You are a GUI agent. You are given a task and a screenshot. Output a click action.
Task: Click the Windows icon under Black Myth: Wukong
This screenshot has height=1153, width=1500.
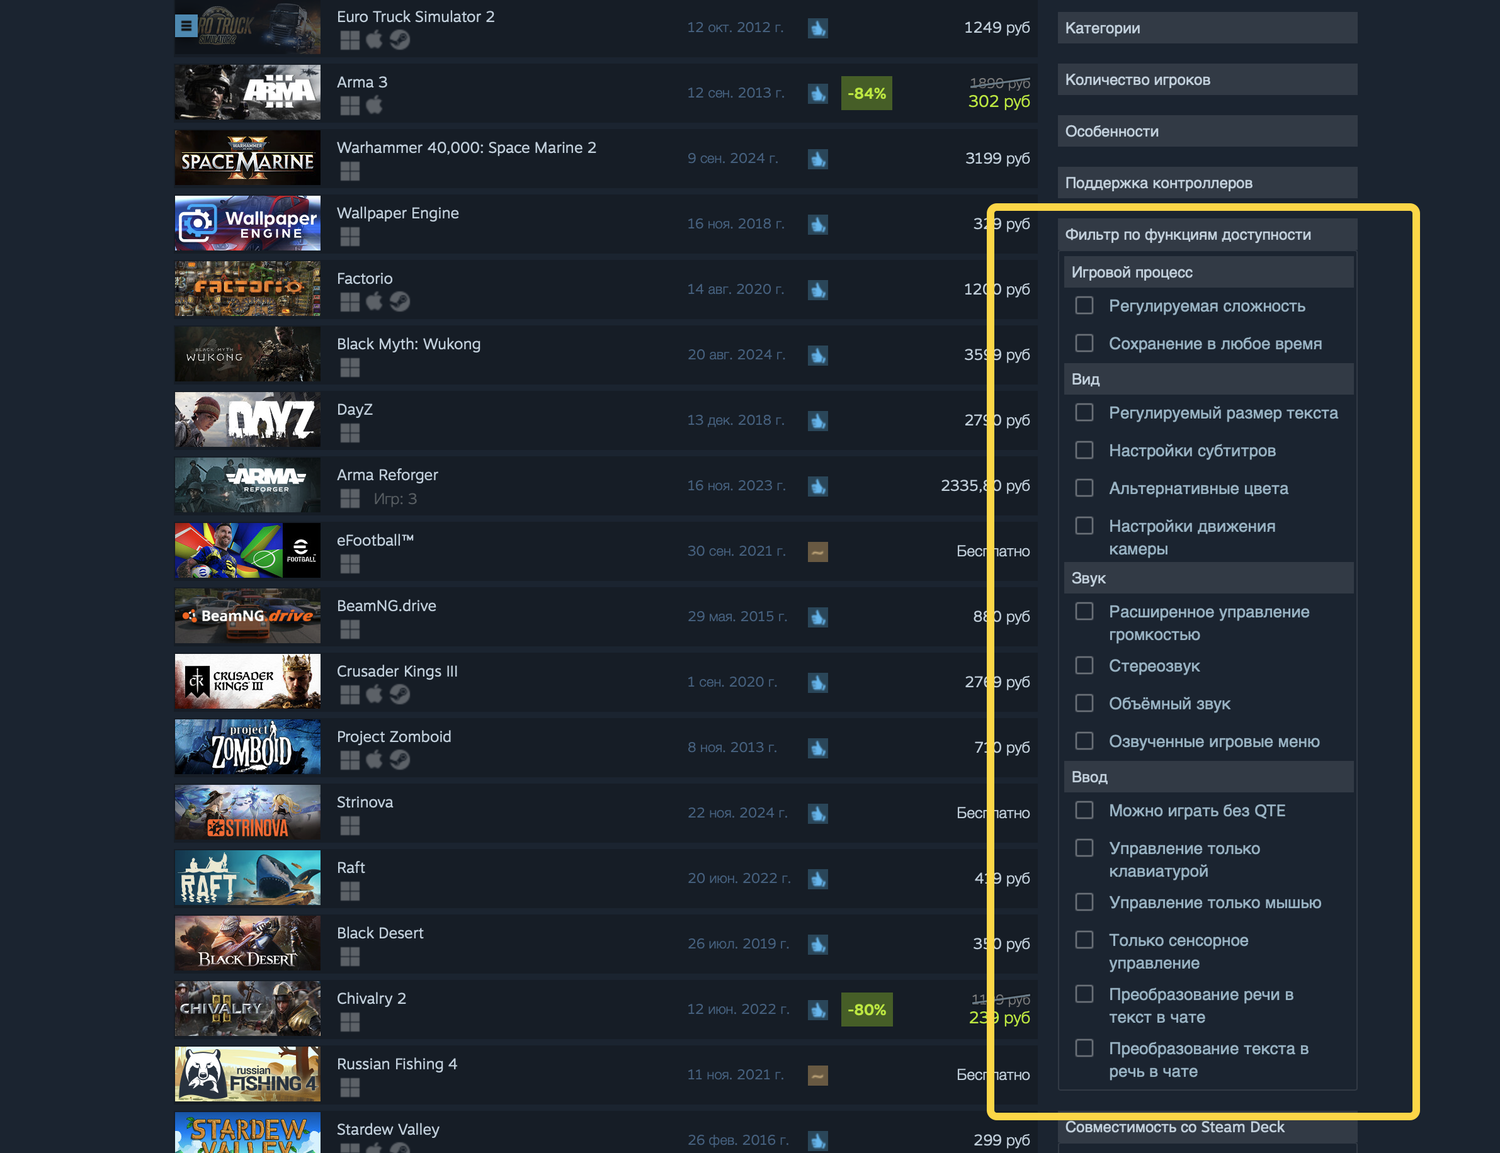(350, 367)
